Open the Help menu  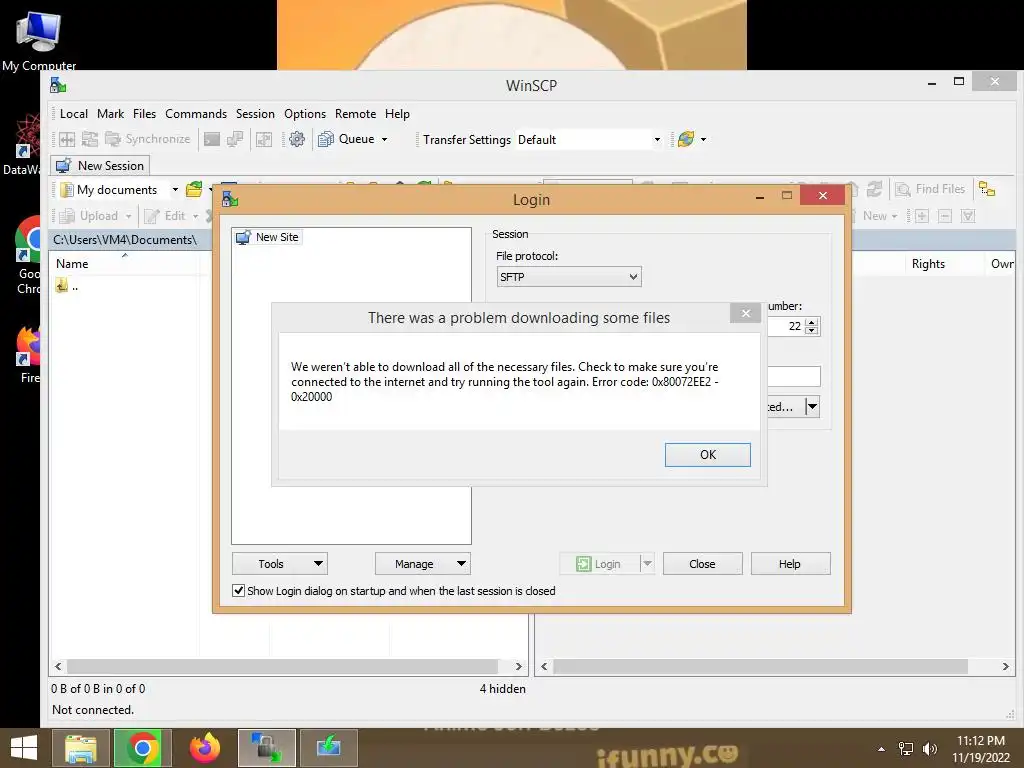pyautogui.click(x=397, y=114)
